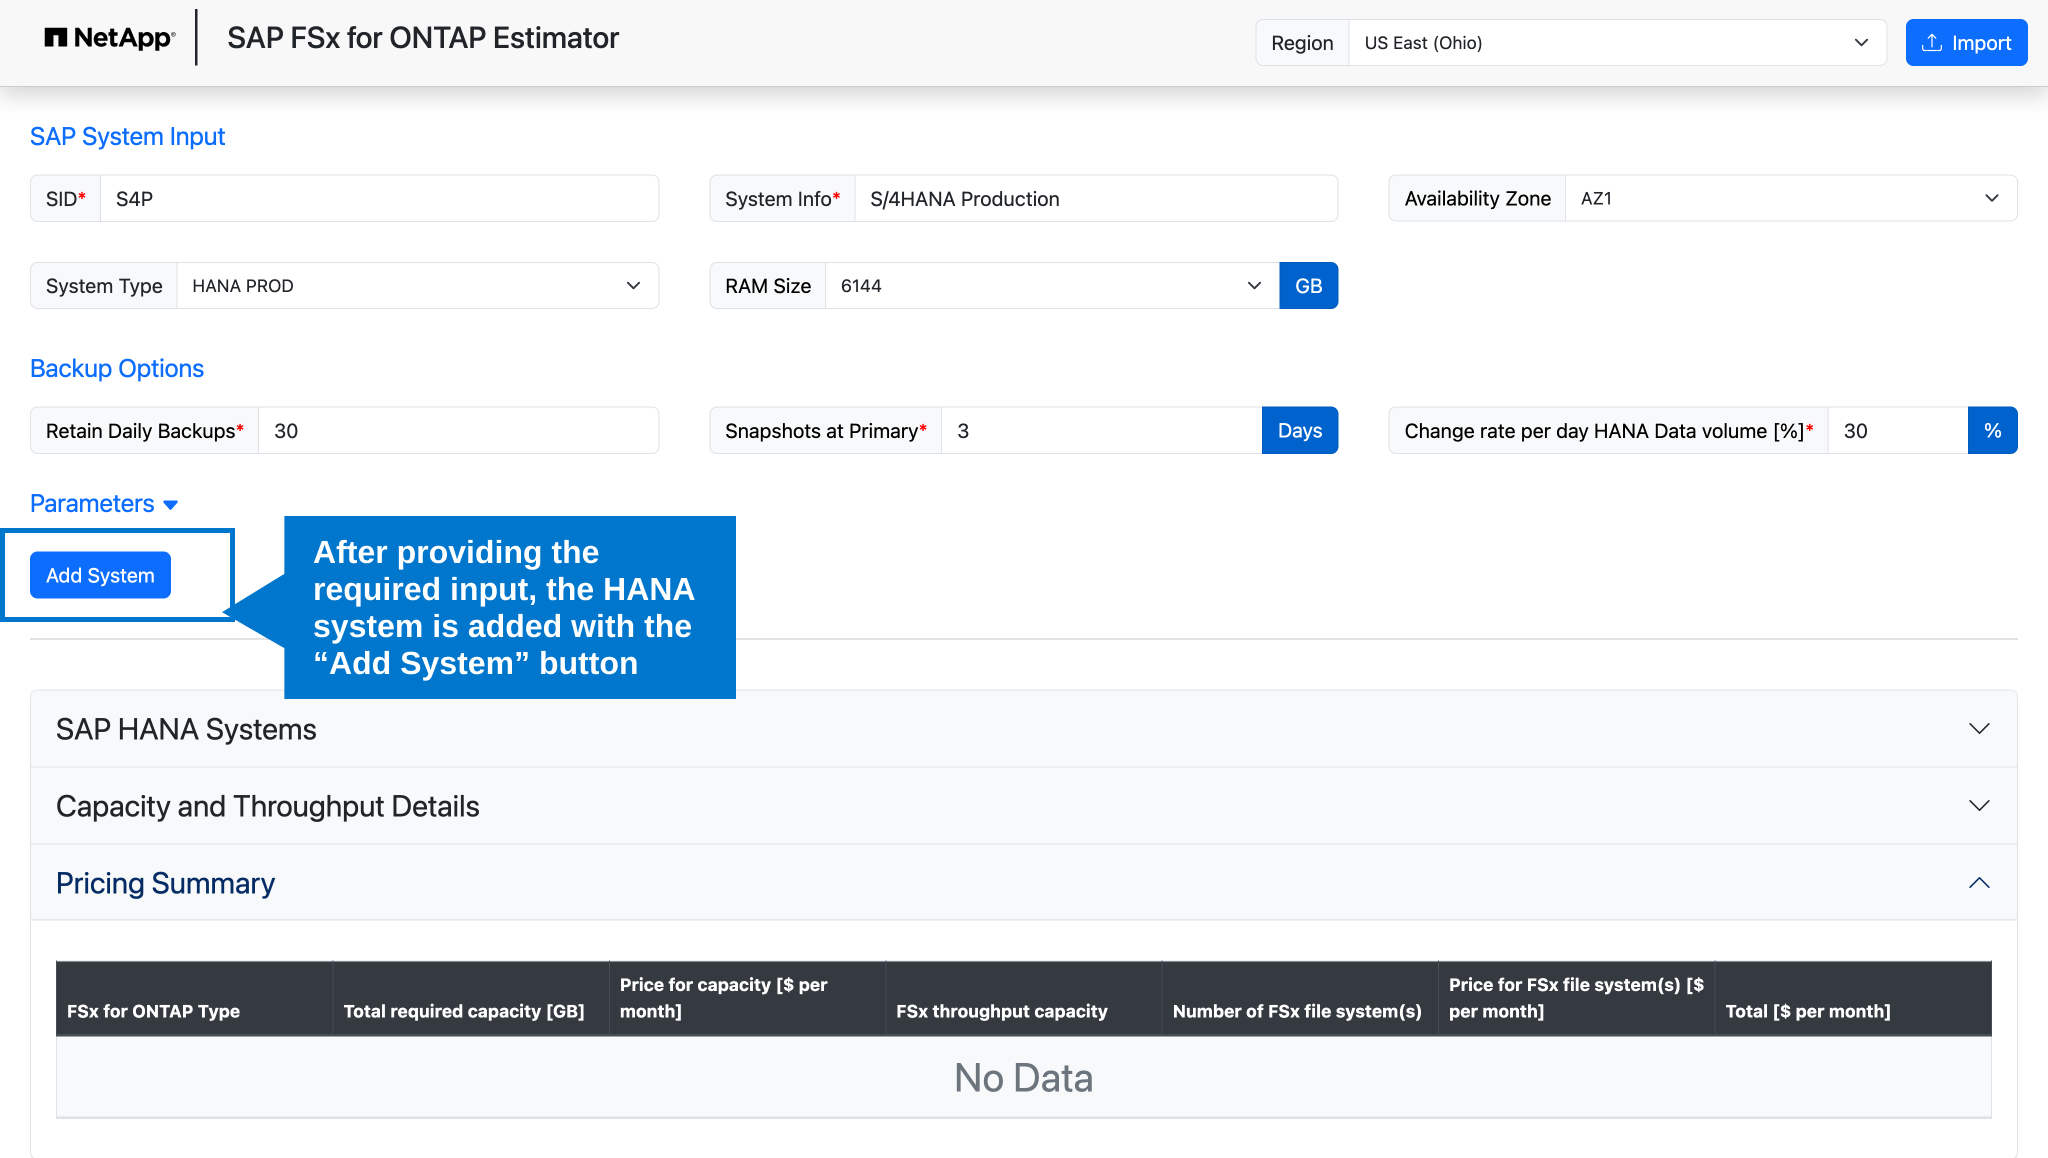Click SAP FSx for ONTAP Estimator title
The height and width of the screenshot is (1158, 2048).
pos(423,38)
